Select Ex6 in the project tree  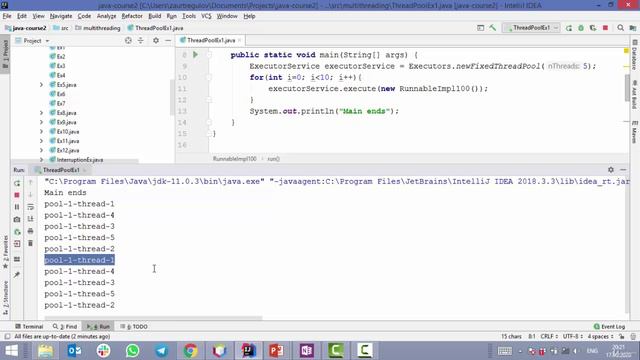click(58, 94)
